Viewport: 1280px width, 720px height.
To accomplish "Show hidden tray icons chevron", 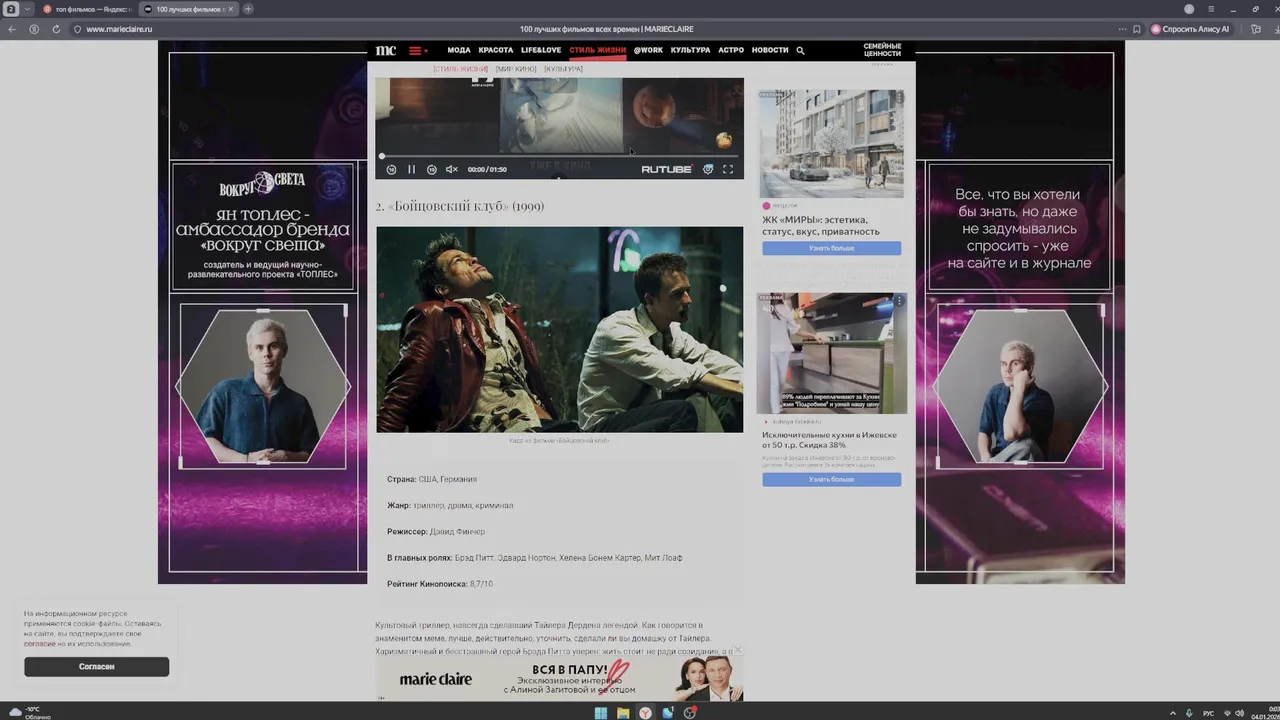I will click(x=1173, y=713).
